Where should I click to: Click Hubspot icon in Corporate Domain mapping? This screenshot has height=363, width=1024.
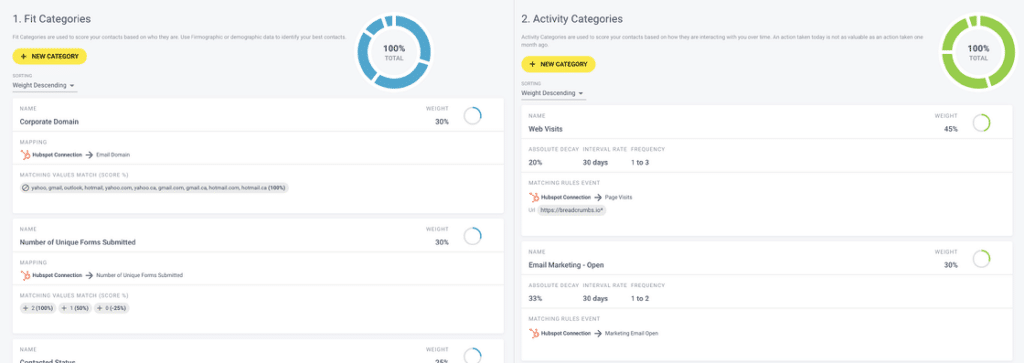point(25,155)
